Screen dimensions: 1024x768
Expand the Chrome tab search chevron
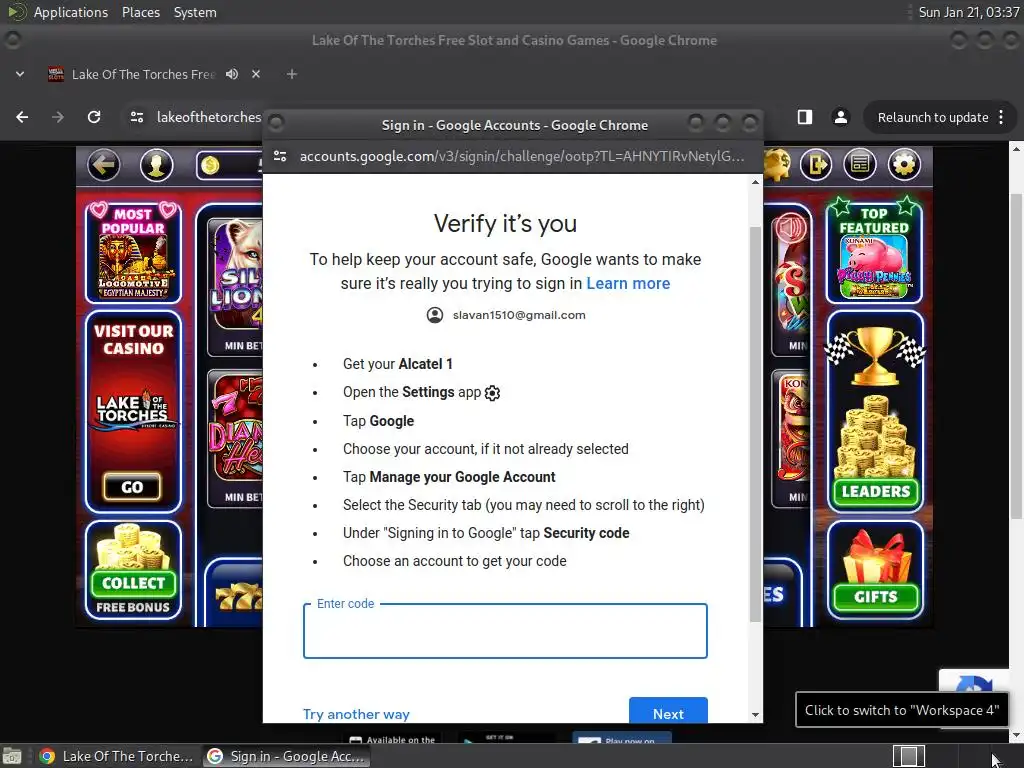[x=20, y=74]
